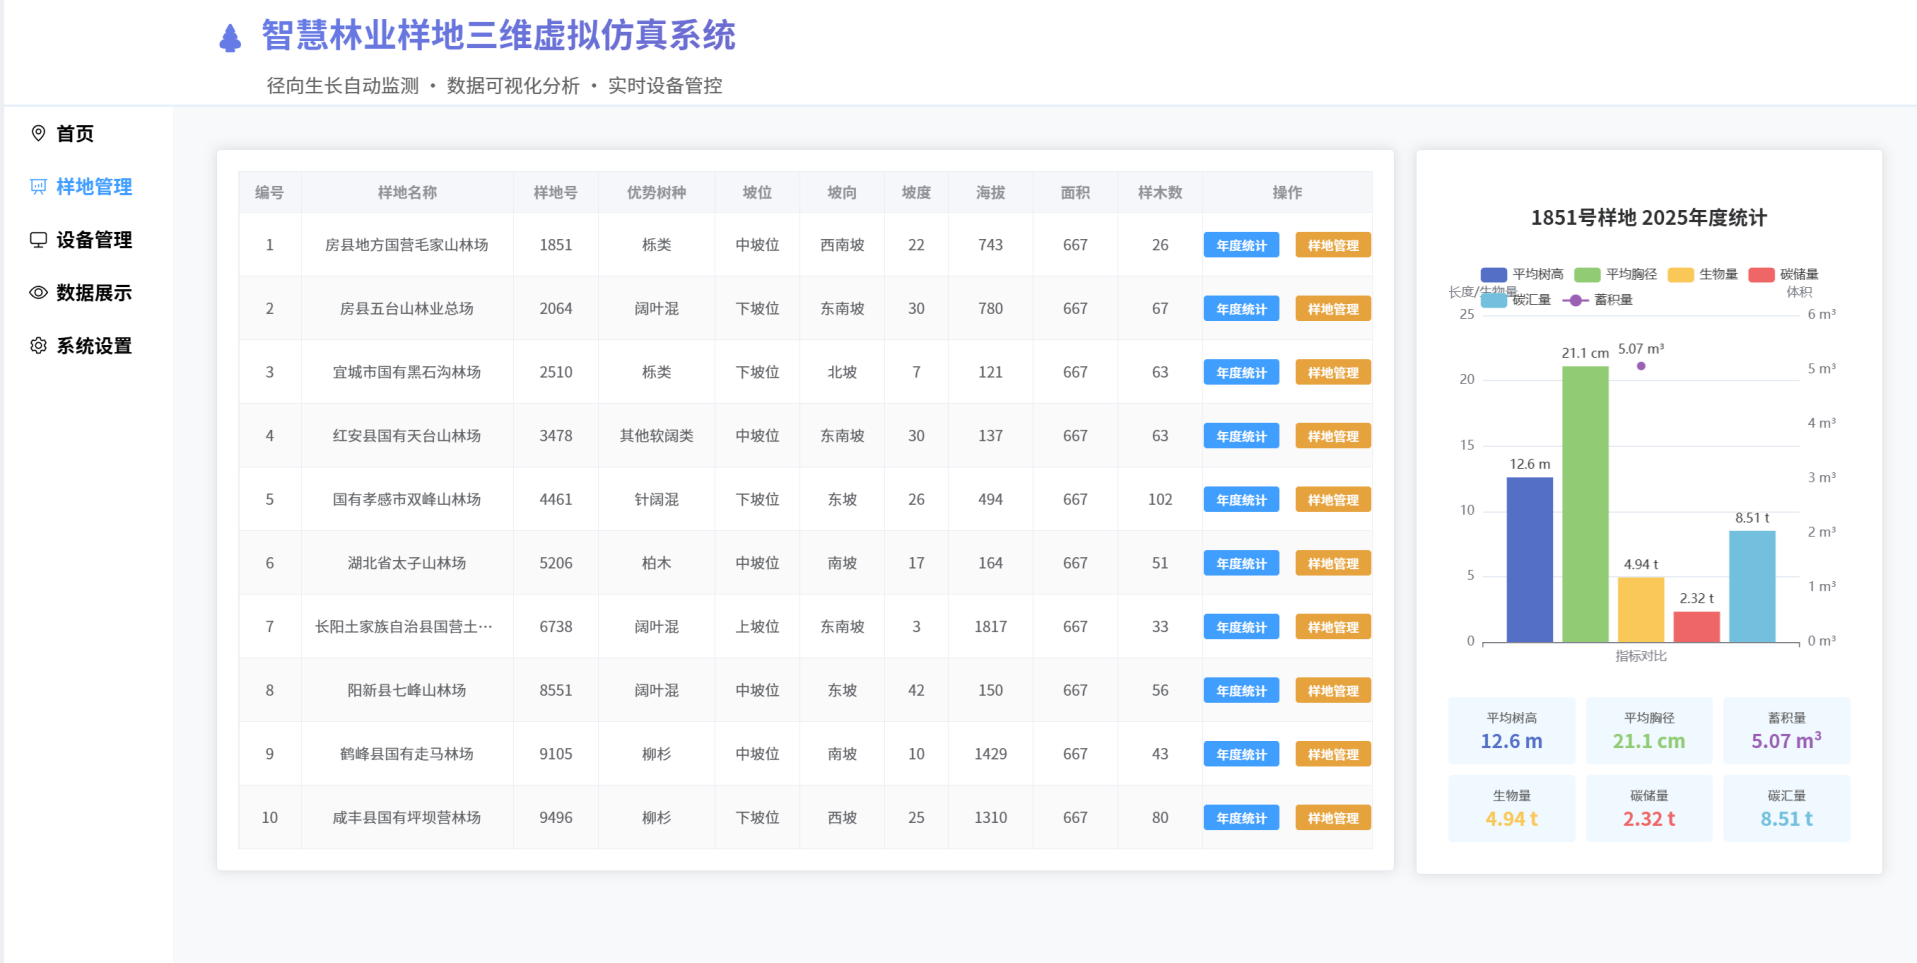Show 年度统计 for 阳新县七峰山林场
Viewport: 1917px width, 963px height.
(x=1241, y=691)
